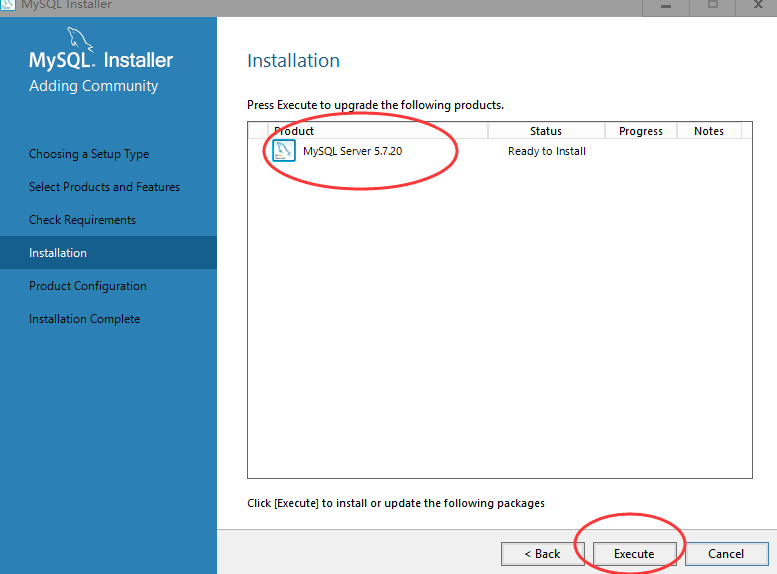
Task: Open the Installation Complete step
Action: click(85, 319)
